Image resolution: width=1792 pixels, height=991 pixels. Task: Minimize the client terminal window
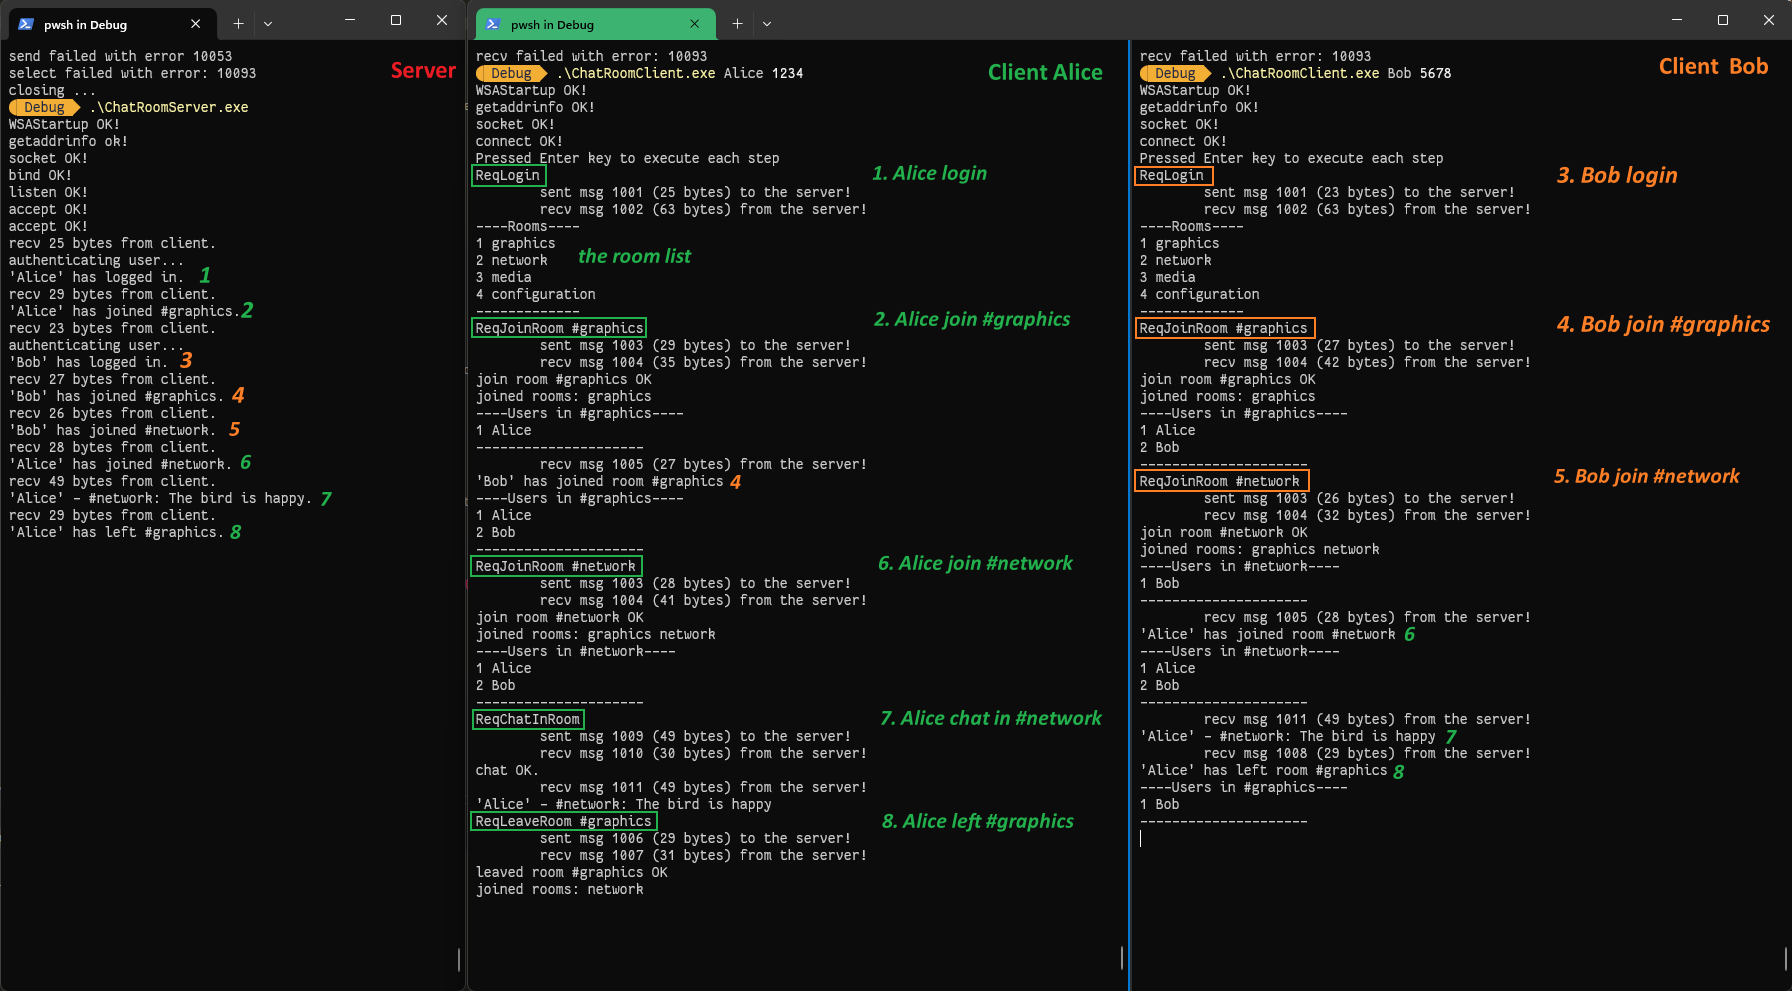pyautogui.click(x=1677, y=20)
